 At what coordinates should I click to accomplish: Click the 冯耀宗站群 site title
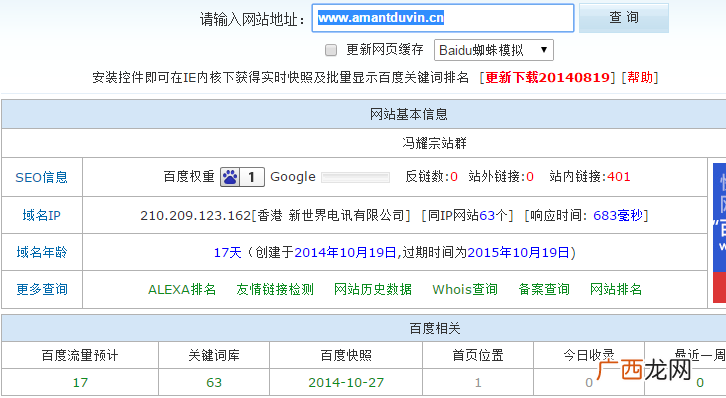pos(434,143)
